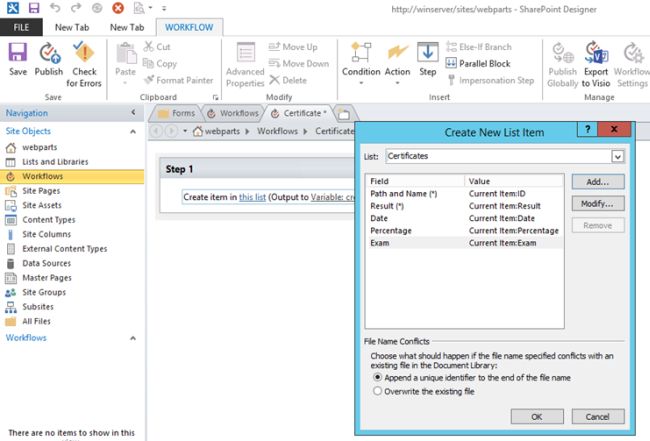Open the preview icon dropdown arrow
Screen dimensions: 650x441
[x=150, y=8]
